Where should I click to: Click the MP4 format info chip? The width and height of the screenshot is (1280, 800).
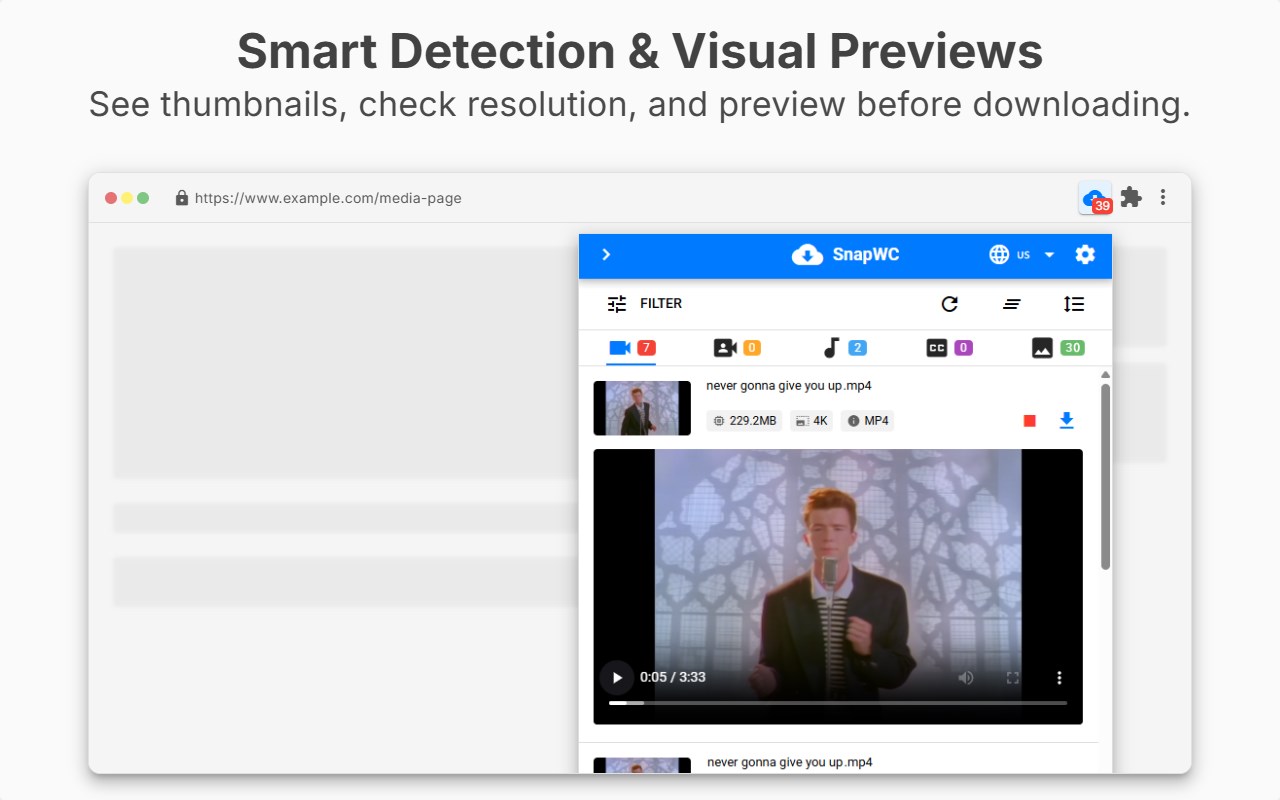pyautogui.click(x=867, y=421)
